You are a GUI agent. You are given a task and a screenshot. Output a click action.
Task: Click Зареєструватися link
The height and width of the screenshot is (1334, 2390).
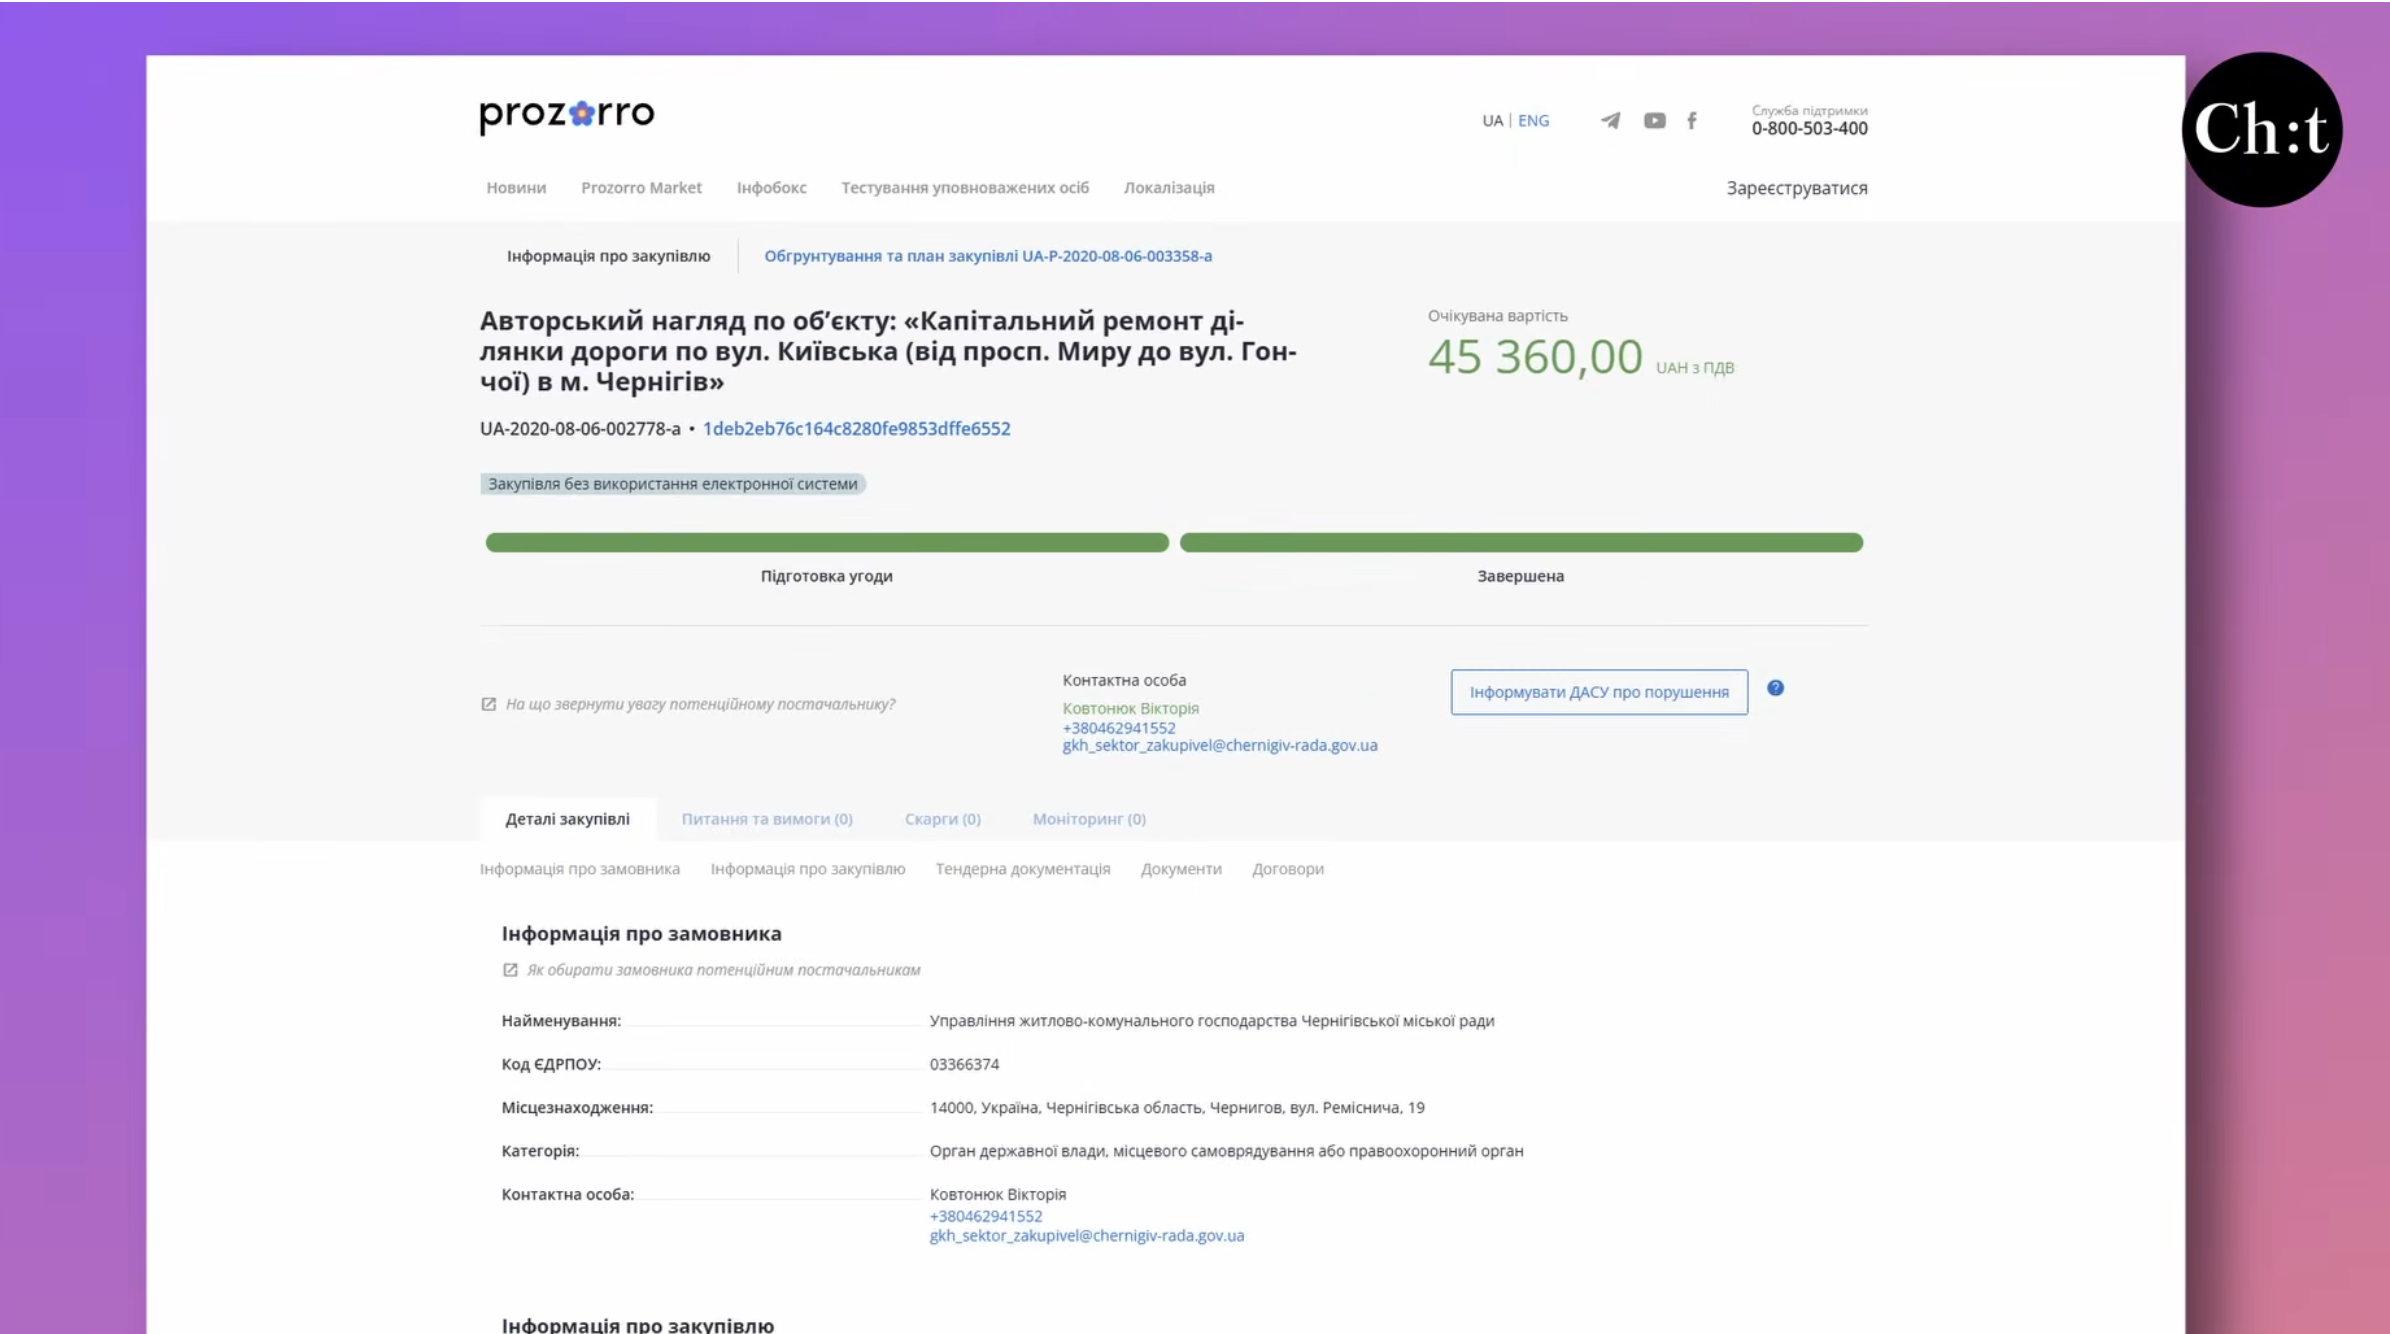click(1796, 188)
